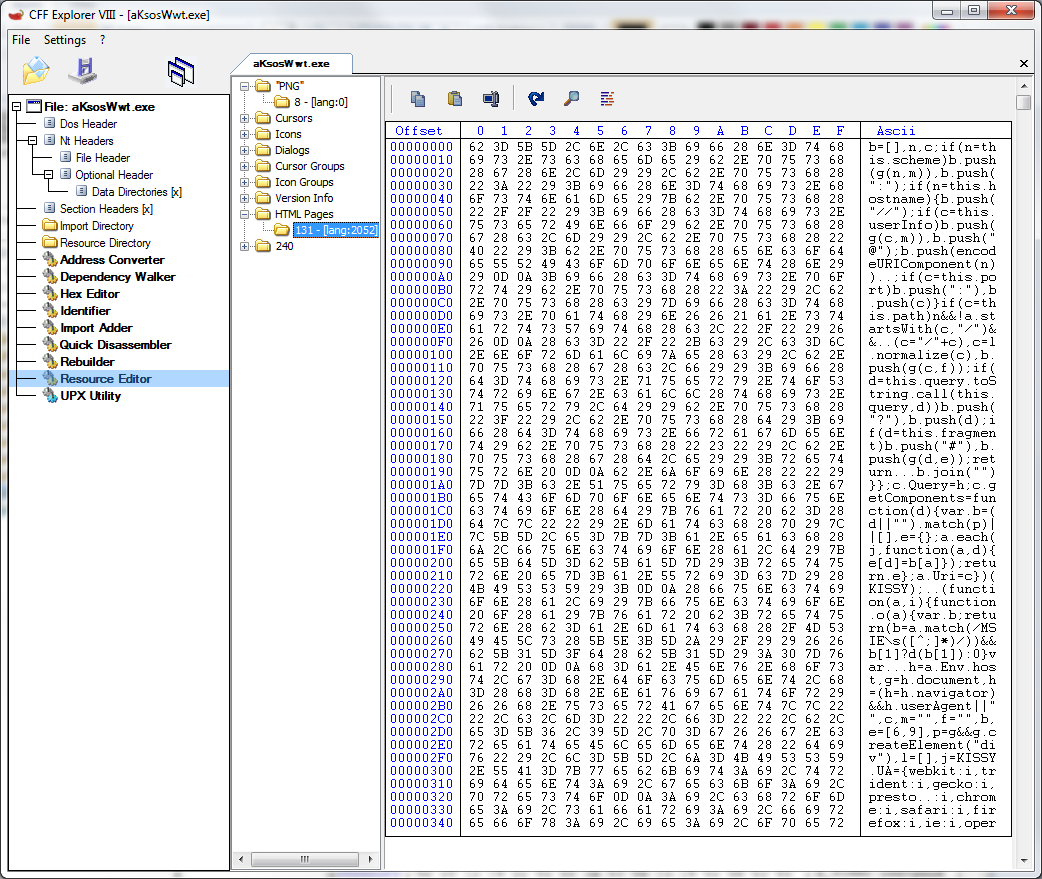
Task: Switch to the aKsosWwt.exe tab
Action: [x=291, y=64]
